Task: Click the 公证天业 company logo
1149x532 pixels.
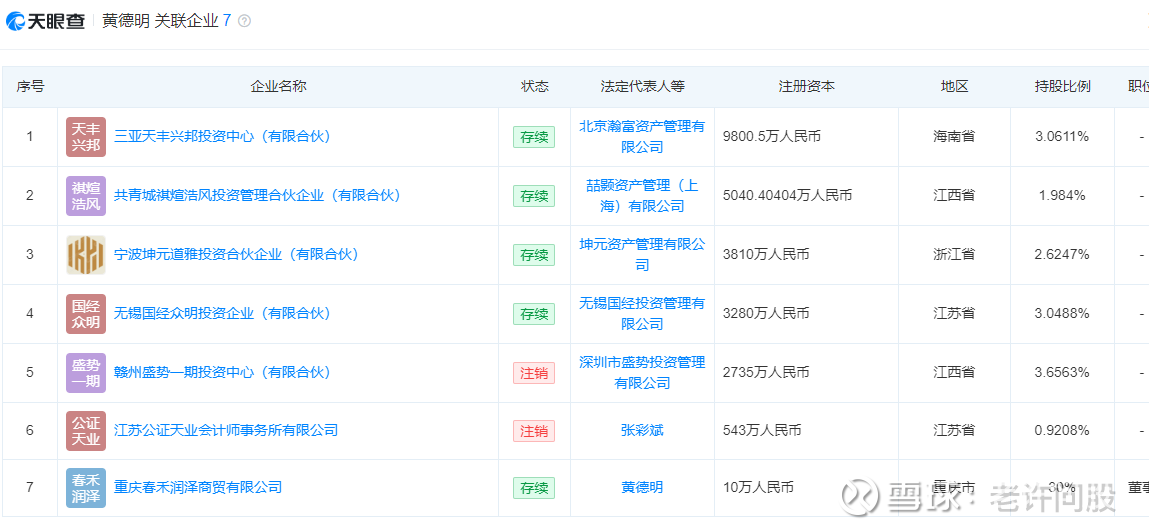Action: [x=86, y=431]
